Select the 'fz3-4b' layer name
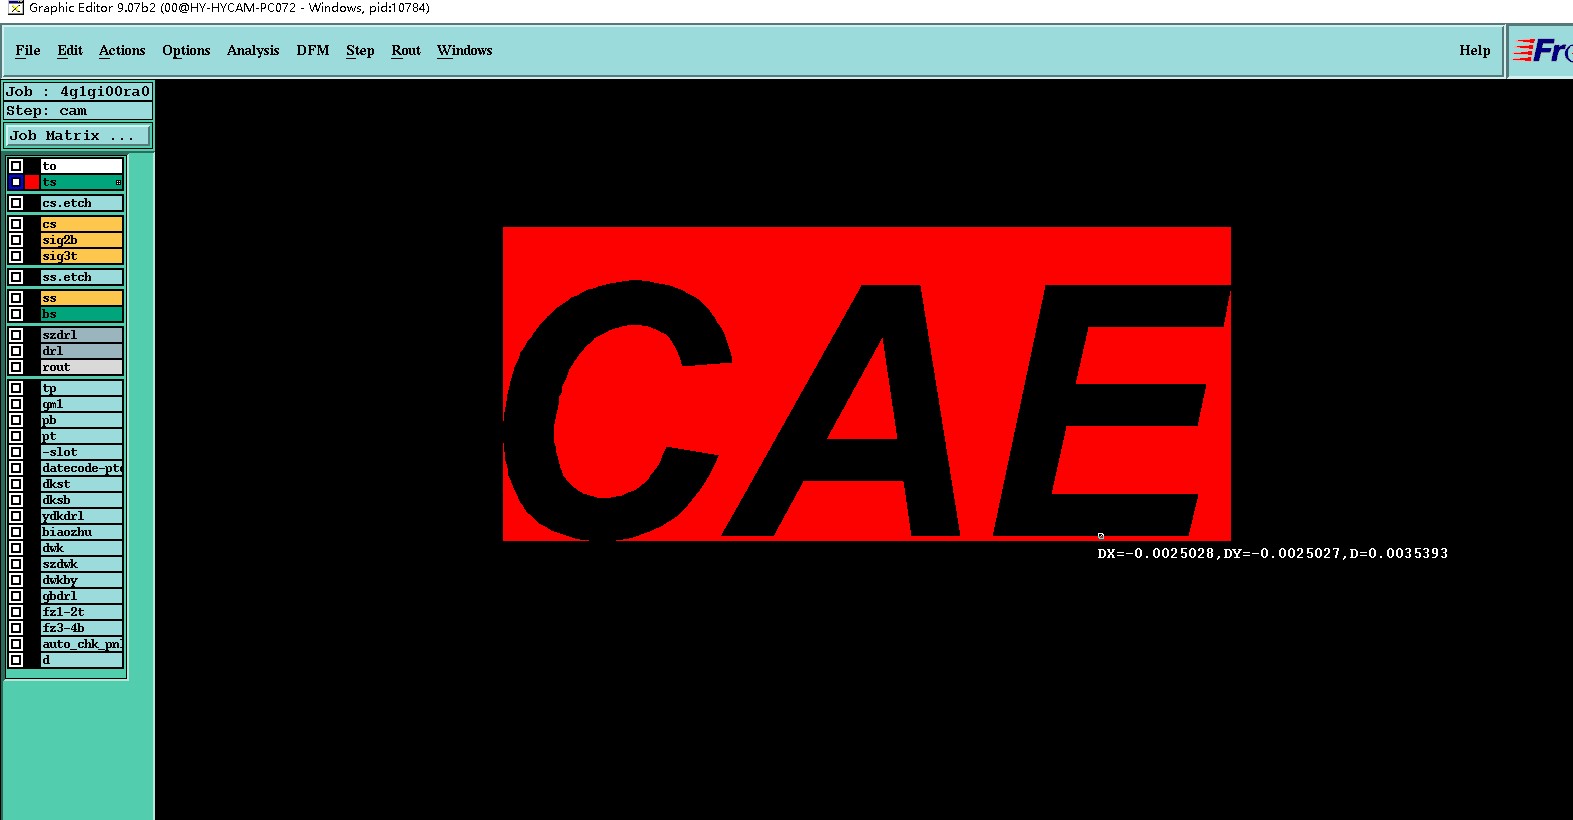Viewport: 1573px width, 820px height. click(82, 628)
